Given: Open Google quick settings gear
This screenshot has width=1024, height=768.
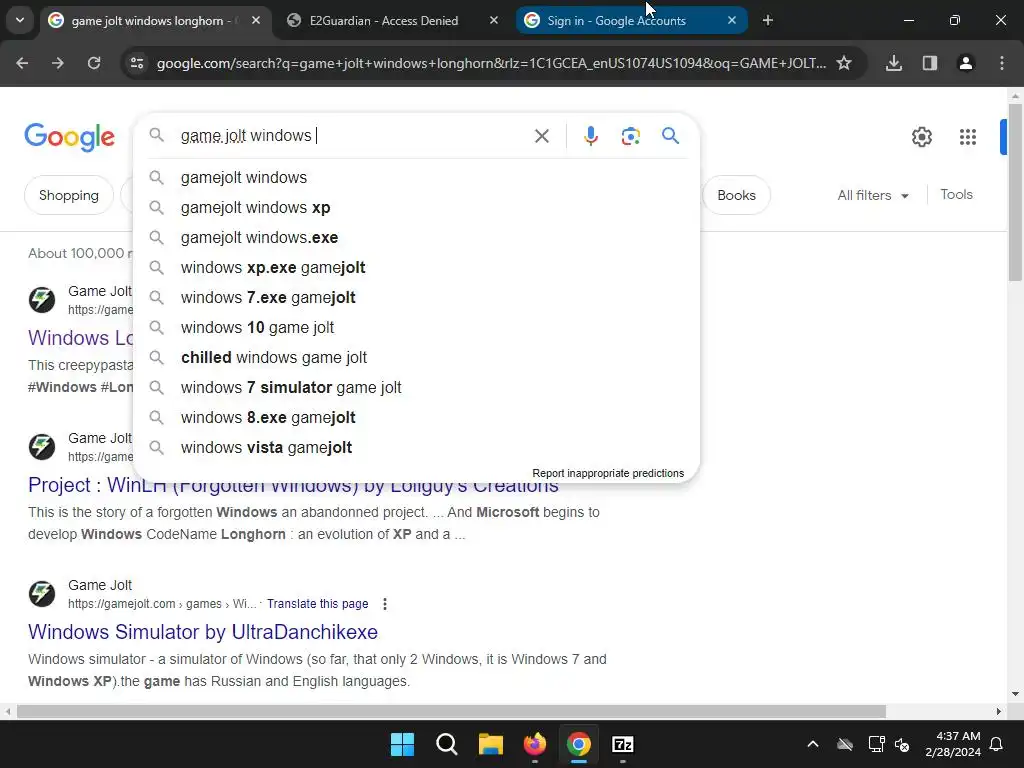Looking at the screenshot, I should (x=921, y=137).
